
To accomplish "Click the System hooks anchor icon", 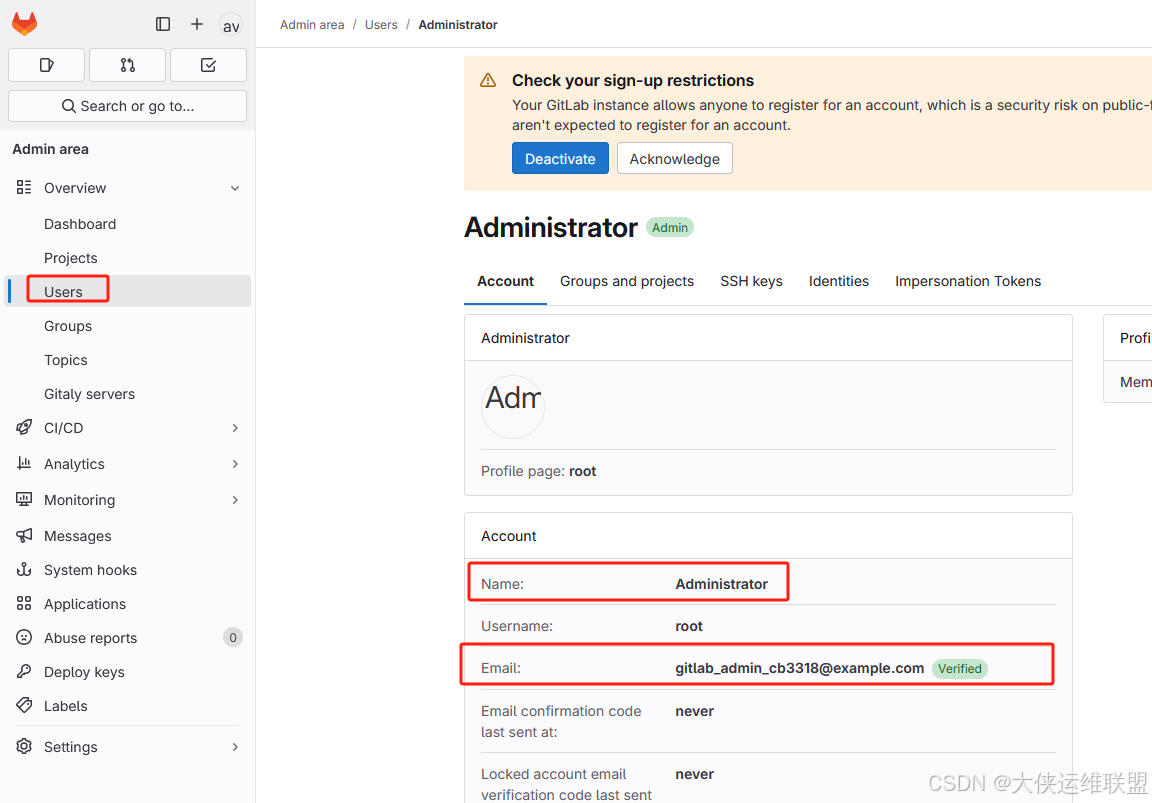I will click(x=24, y=569).
